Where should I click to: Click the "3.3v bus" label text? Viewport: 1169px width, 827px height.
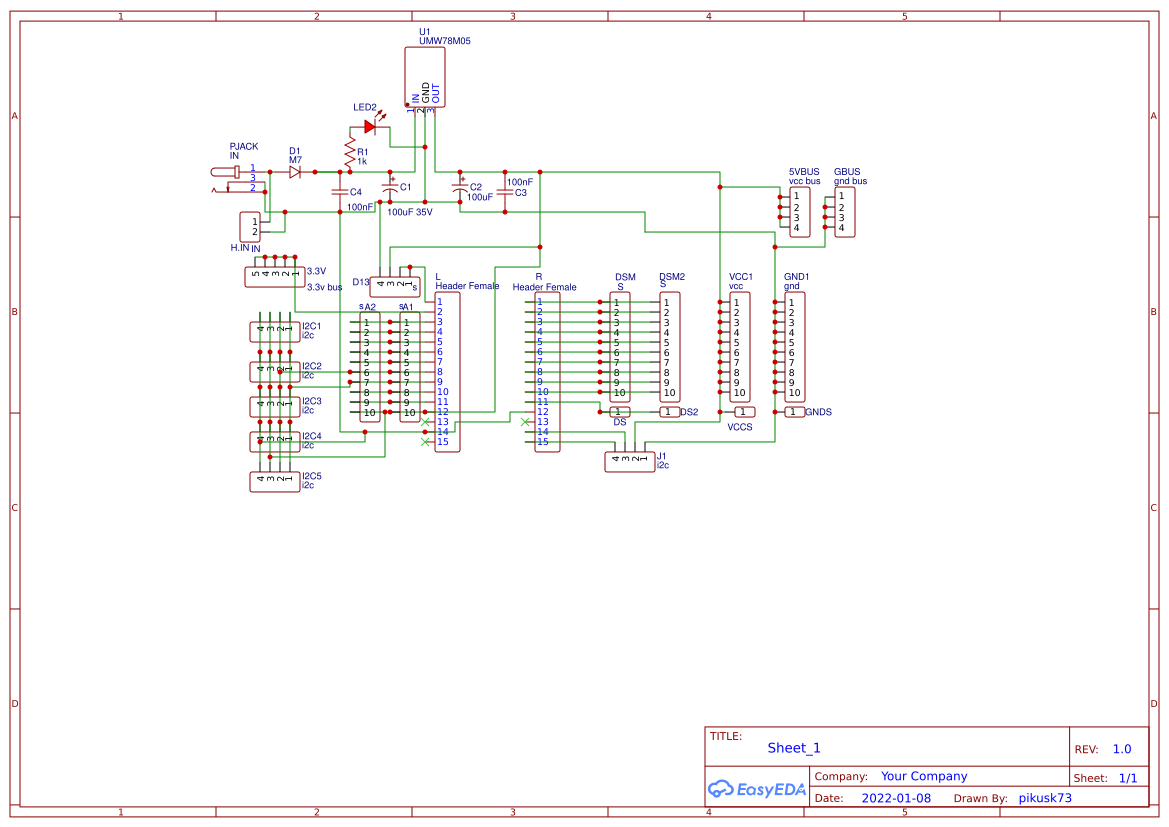click(325, 287)
